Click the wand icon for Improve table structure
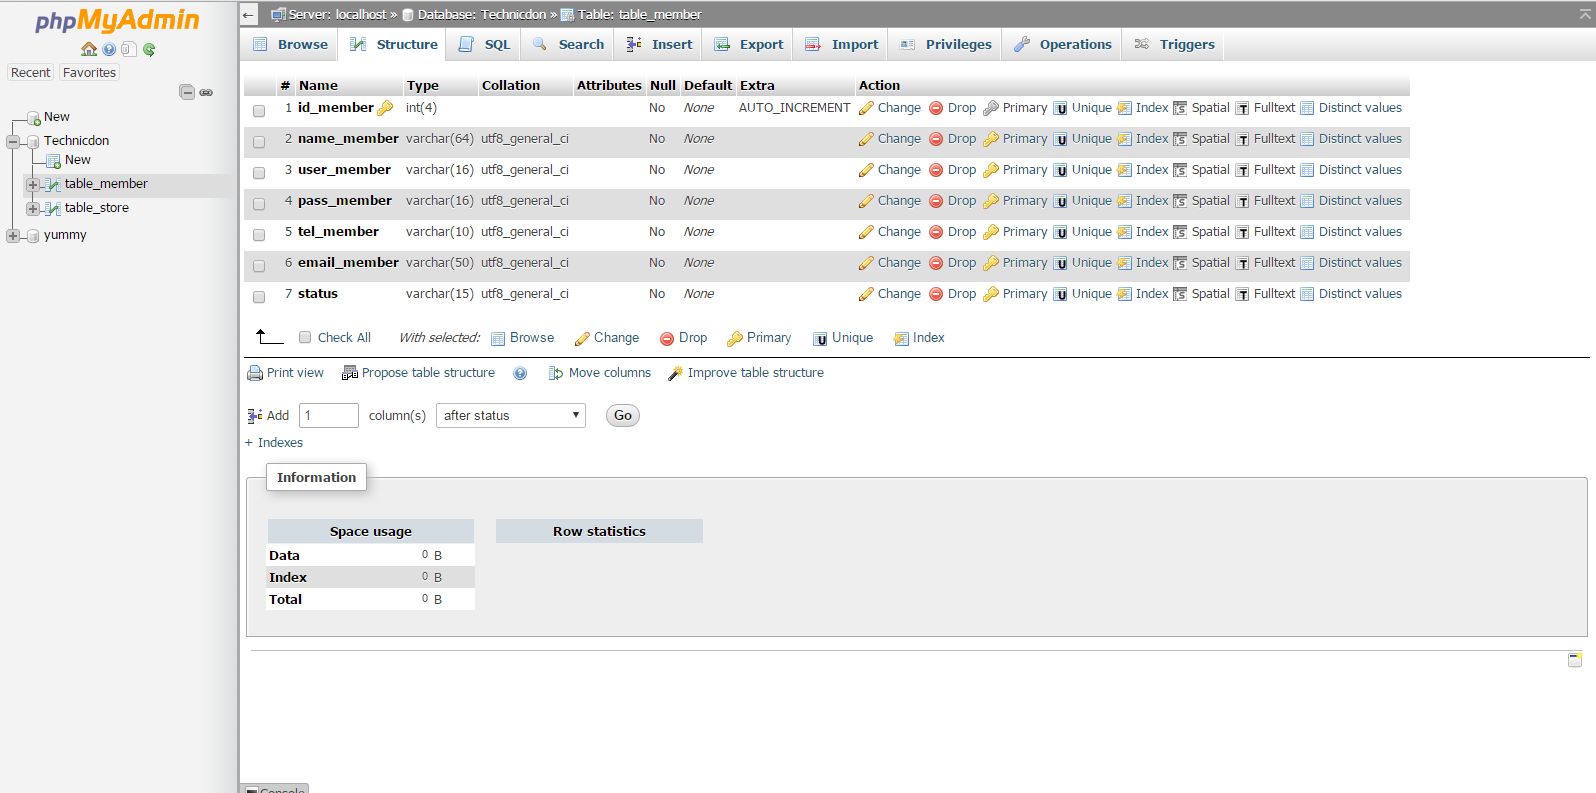1596x793 pixels. (x=676, y=373)
